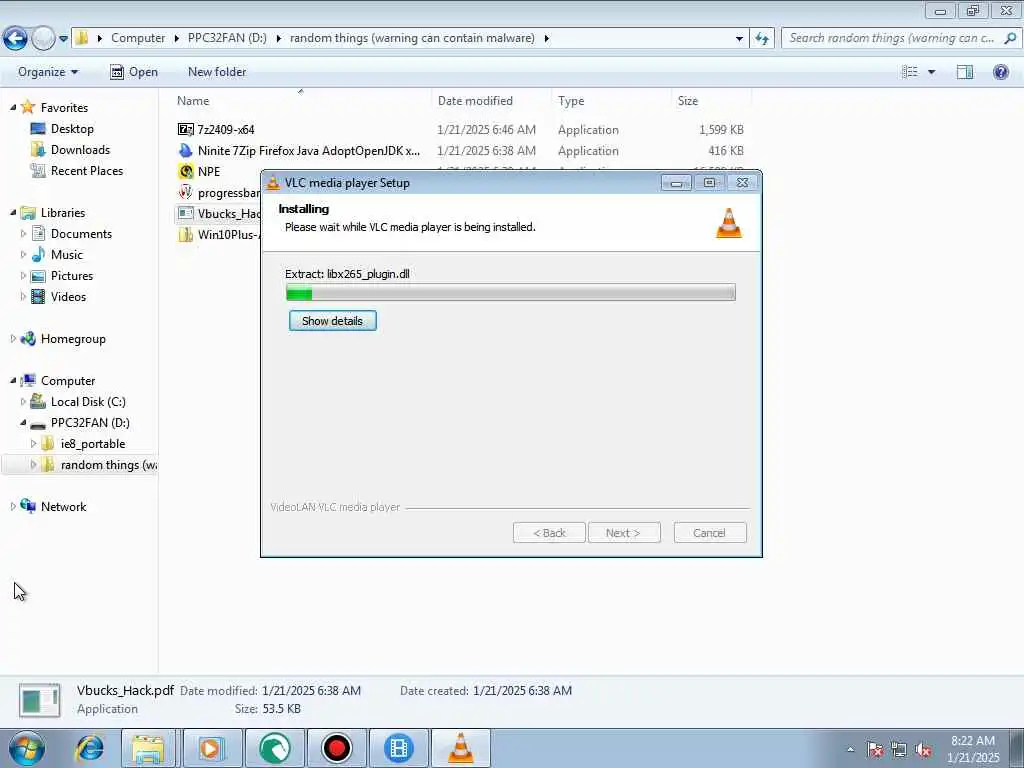This screenshot has width=1024, height=768.
Task: Select the Vbucks_Hack file icon
Action: pos(185,214)
